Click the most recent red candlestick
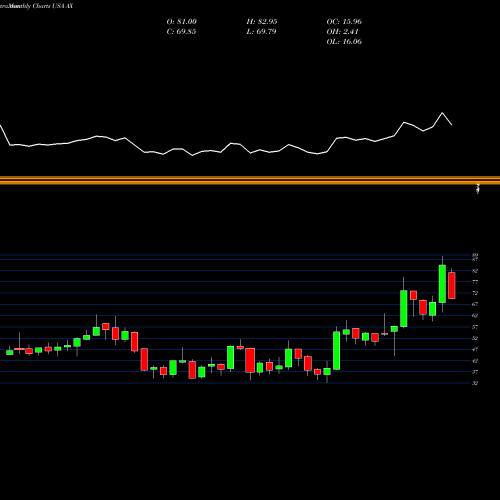500x500 pixels. point(452,285)
